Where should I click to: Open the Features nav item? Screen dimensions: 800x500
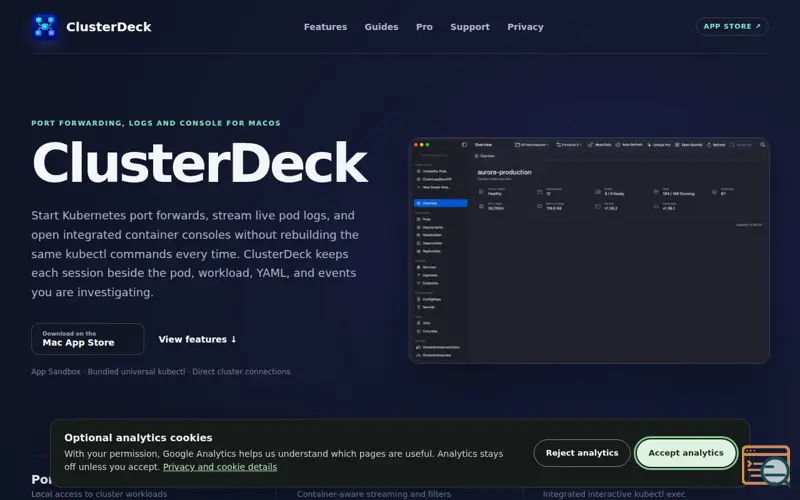(x=326, y=27)
